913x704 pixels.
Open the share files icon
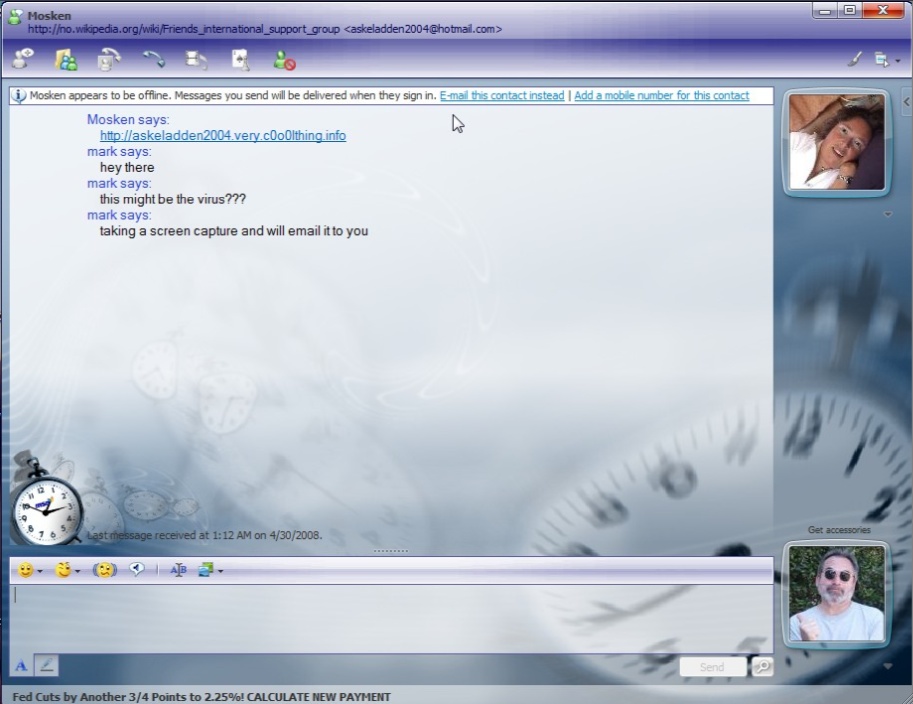(65, 59)
